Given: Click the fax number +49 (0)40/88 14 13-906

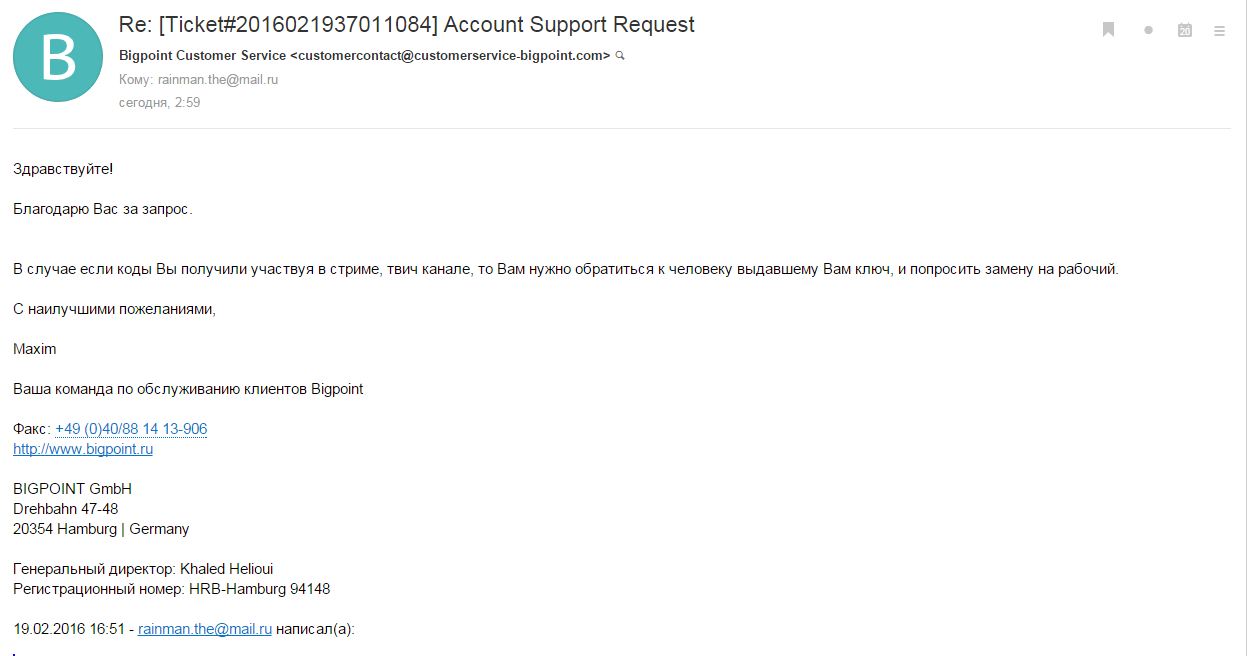Looking at the screenshot, I should (x=131, y=429).
